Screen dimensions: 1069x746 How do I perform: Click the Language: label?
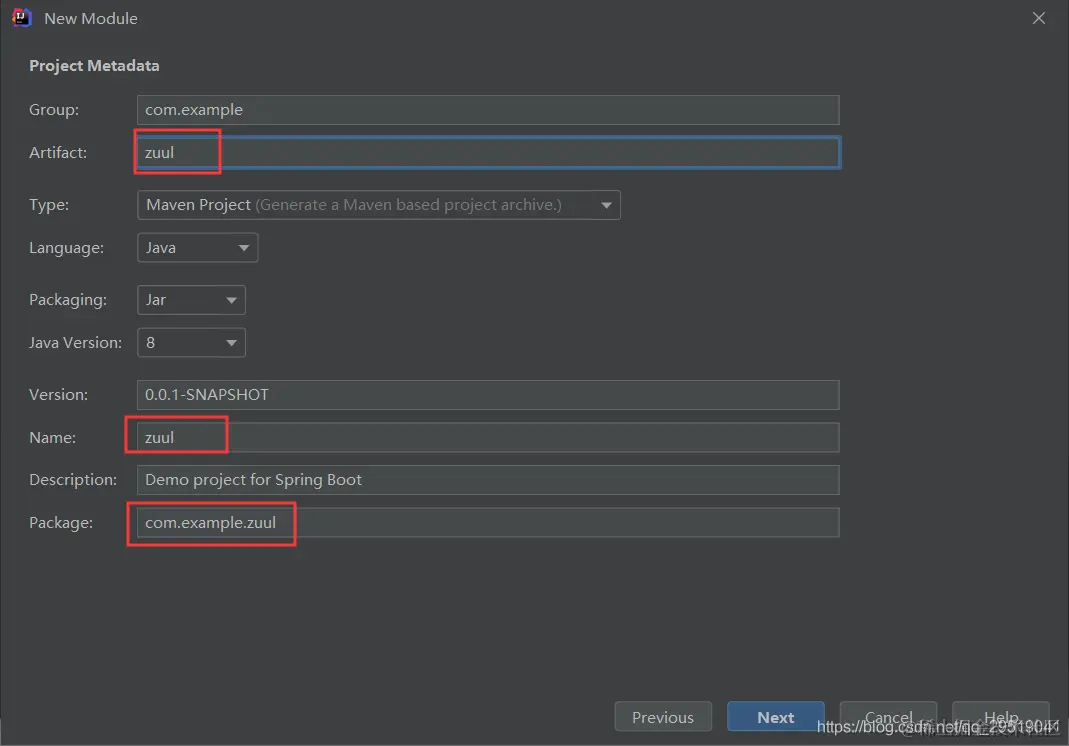tap(67, 248)
